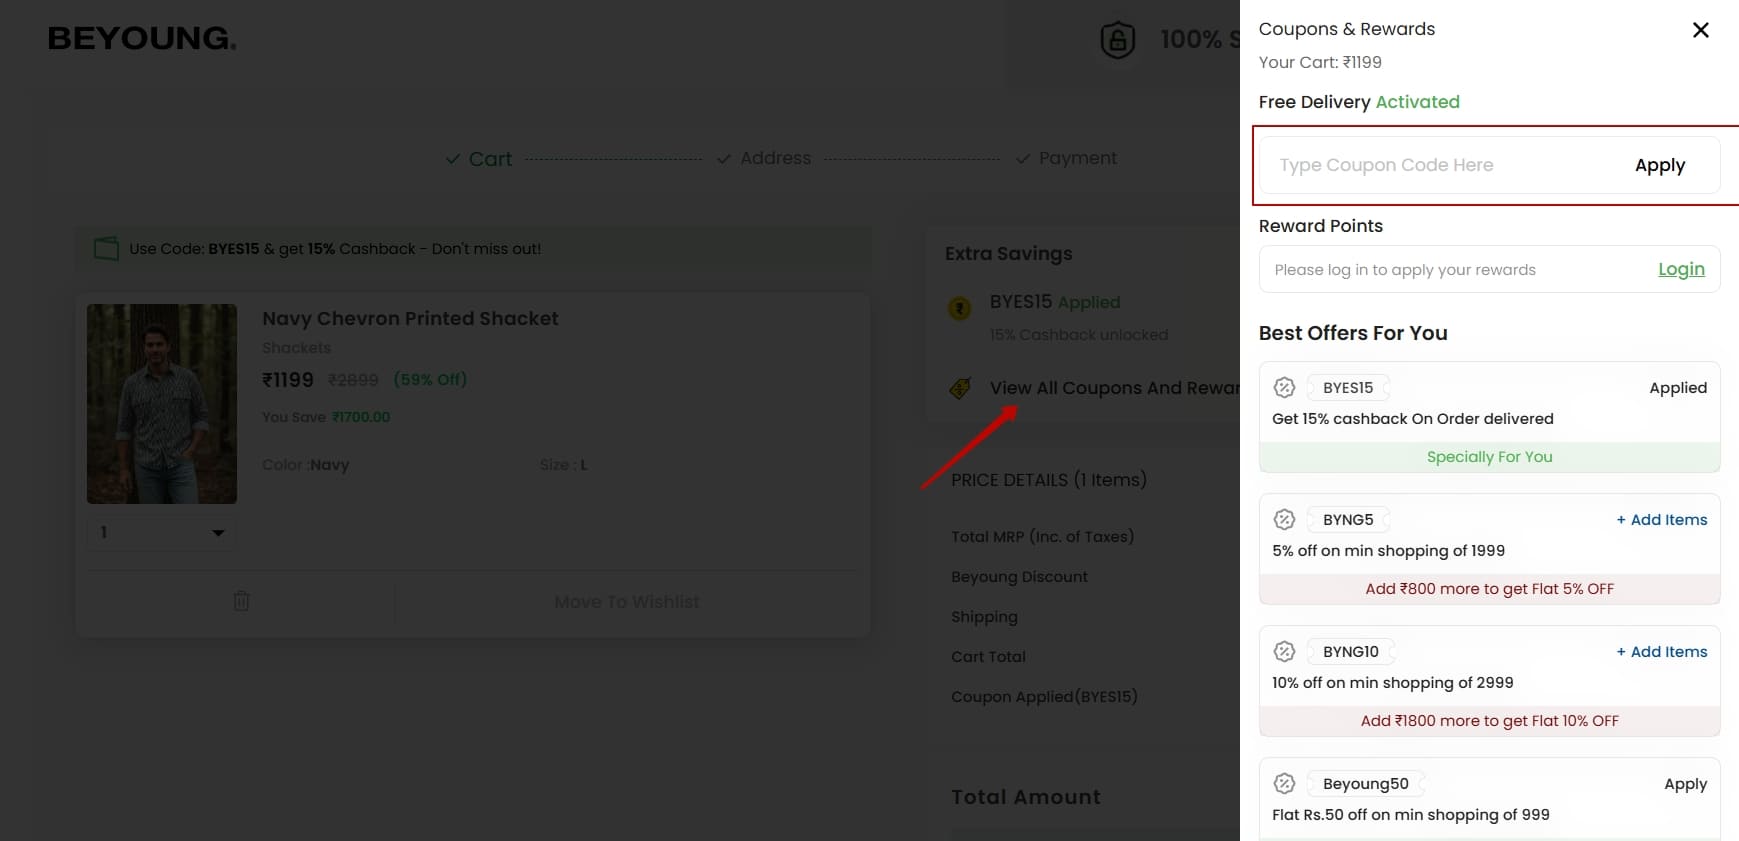Click the Free Delivery Activated text
This screenshot has width=1739, height=841.
pos(1359,102)
